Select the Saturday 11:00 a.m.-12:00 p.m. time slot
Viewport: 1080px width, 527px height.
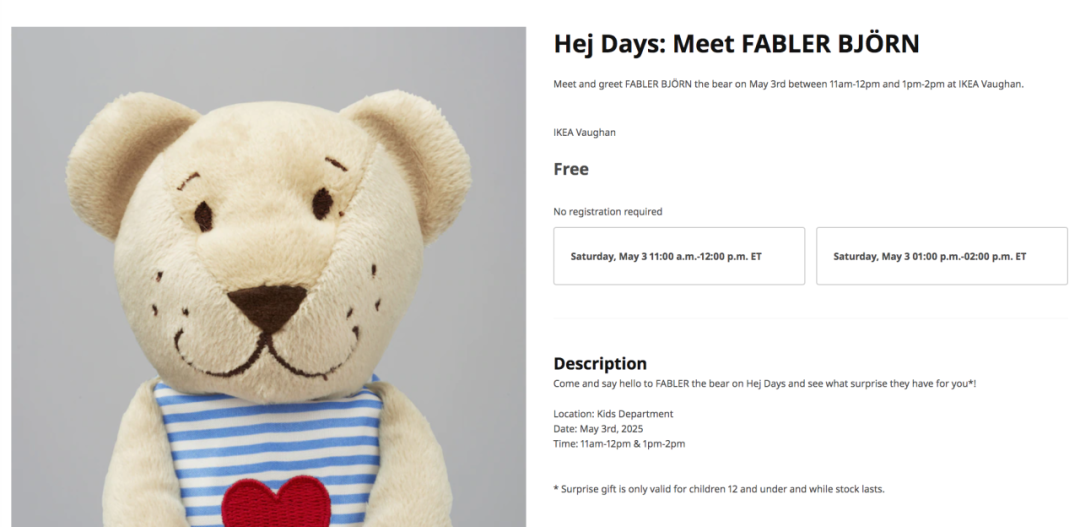click(x=678, y=256)
